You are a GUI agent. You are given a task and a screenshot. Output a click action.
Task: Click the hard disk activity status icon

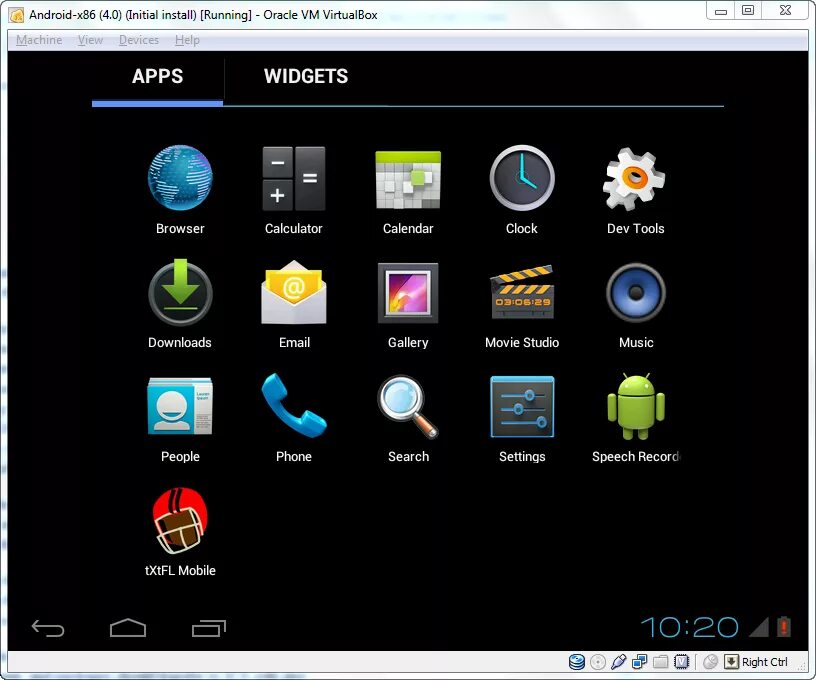click(577, 662)
